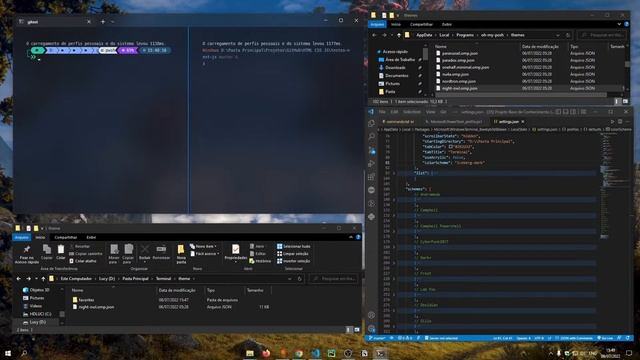This screenshot has height=360, width=640.
Task: Open the VS Code Search view
Action: coord(371,136)
